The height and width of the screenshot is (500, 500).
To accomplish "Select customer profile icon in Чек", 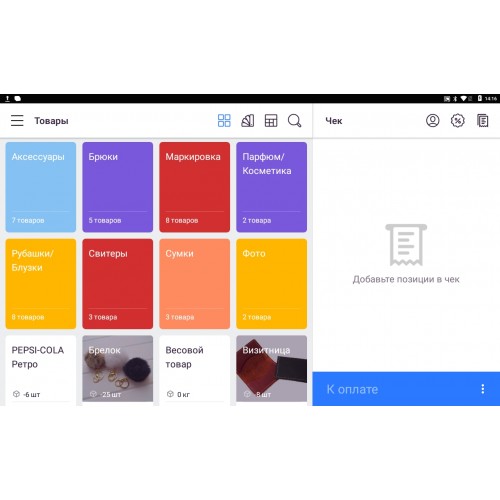I will coord(433,121).
